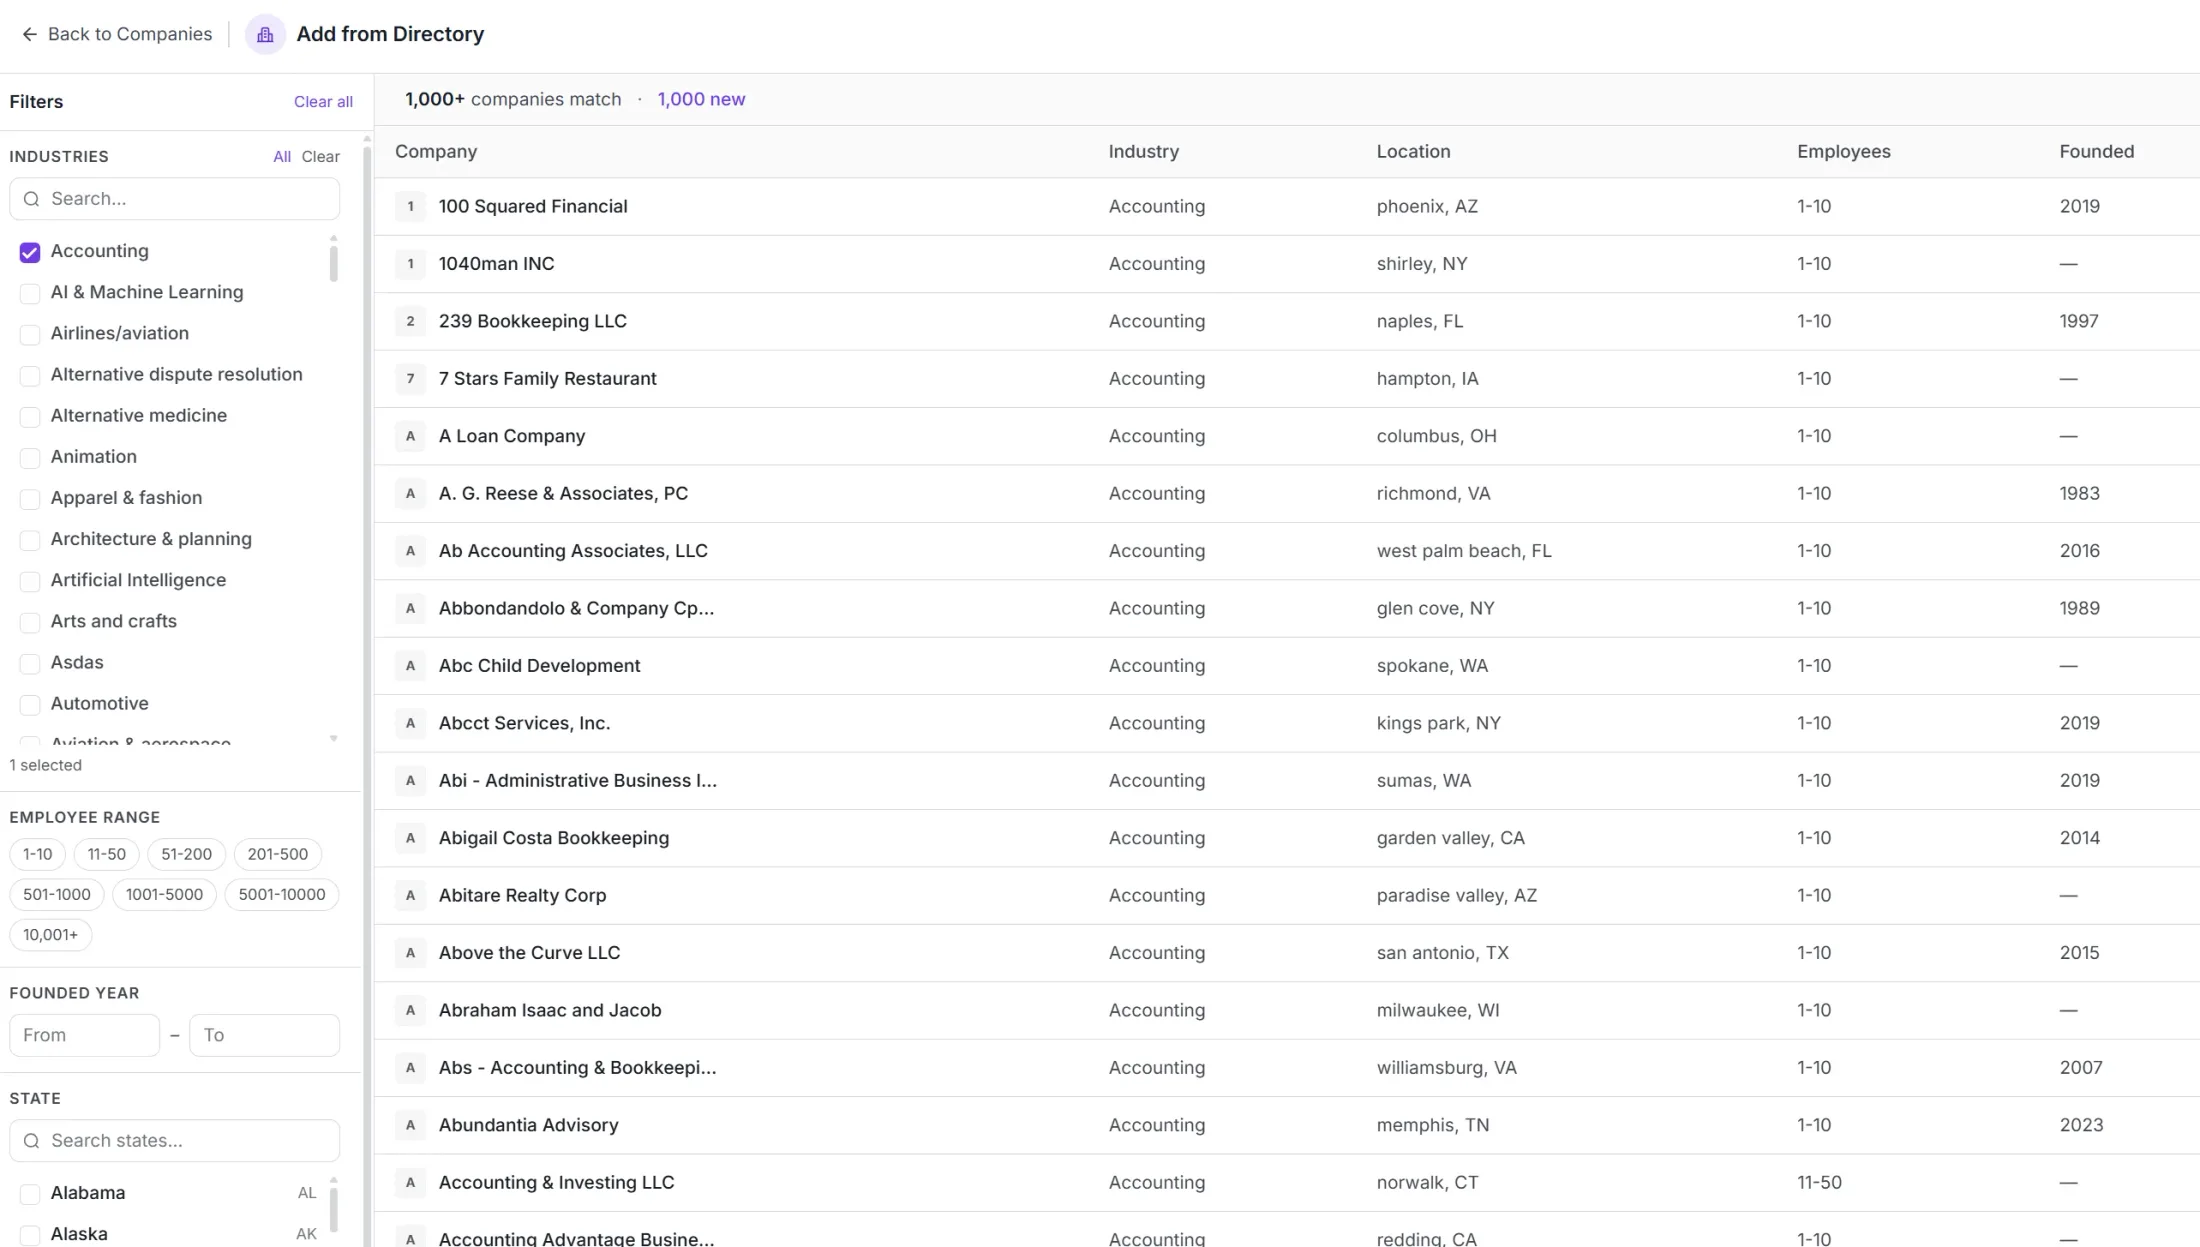Screen dimensions: 2200x1247
Task: Click the avatar badge for Abundantia Advisory
Action: [x=410, y=1126]
